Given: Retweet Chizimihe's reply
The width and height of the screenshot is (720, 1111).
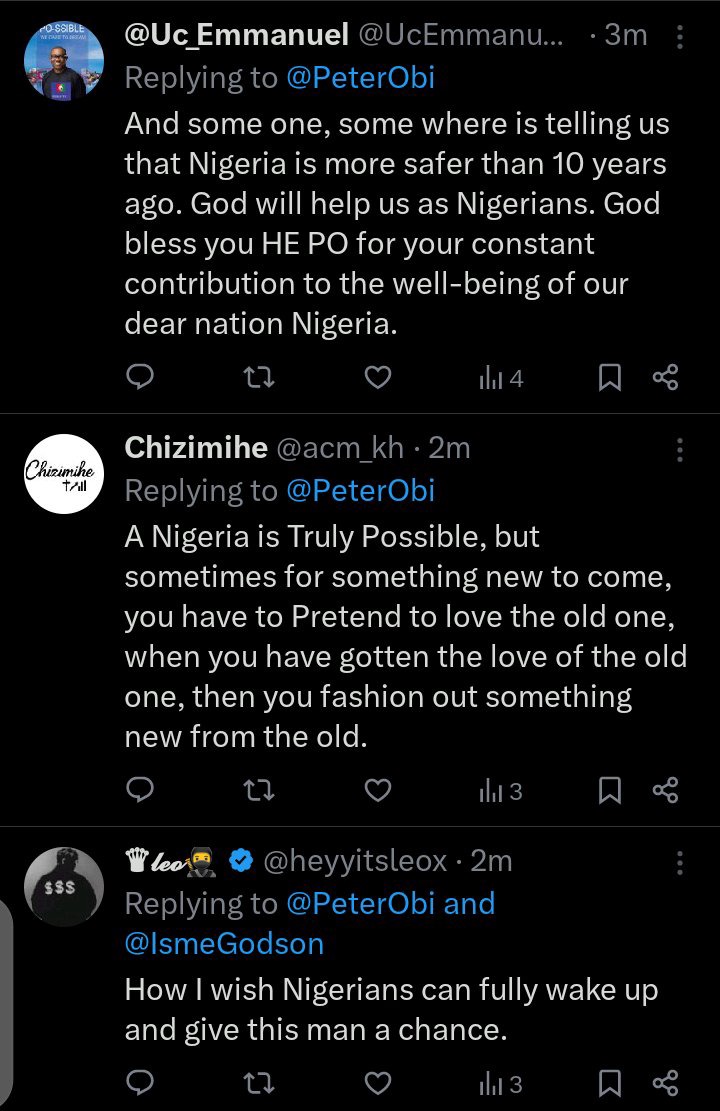Looking at the screenshot, I should pos(259,791).
